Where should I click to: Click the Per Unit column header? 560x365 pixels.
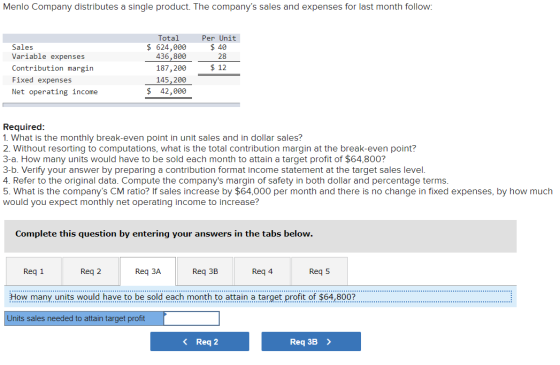[219, 38]
